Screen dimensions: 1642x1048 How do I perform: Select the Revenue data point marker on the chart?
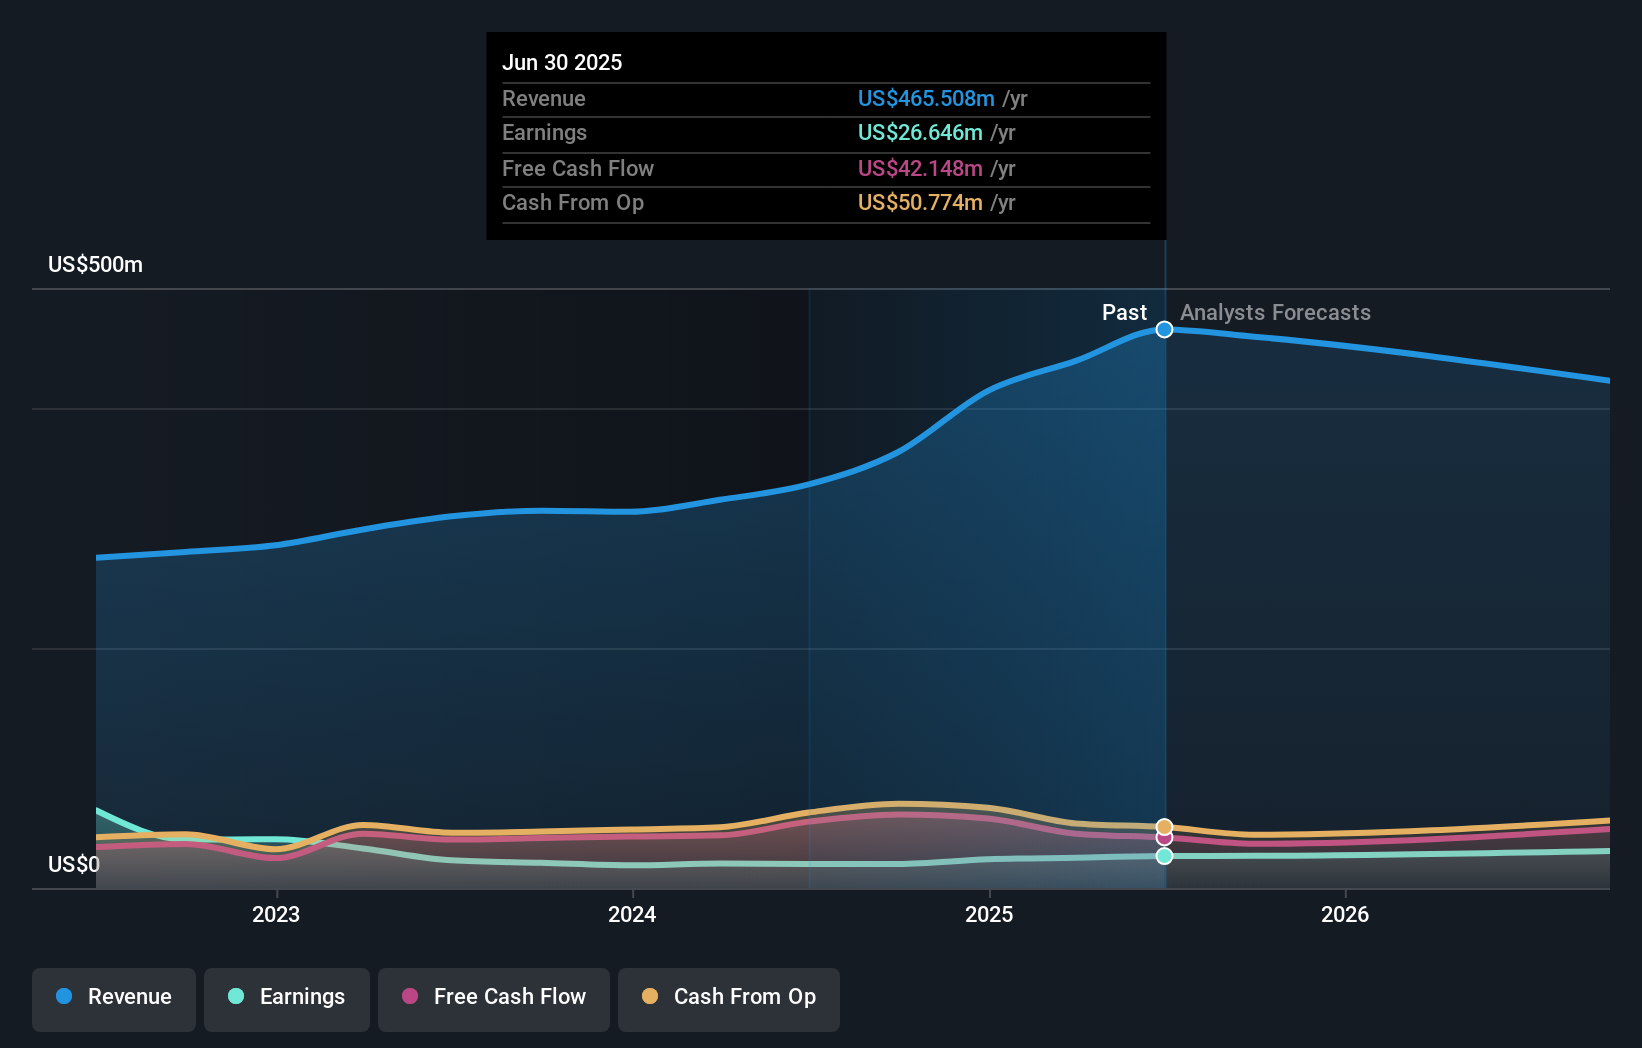click(x=1163, y=329)
